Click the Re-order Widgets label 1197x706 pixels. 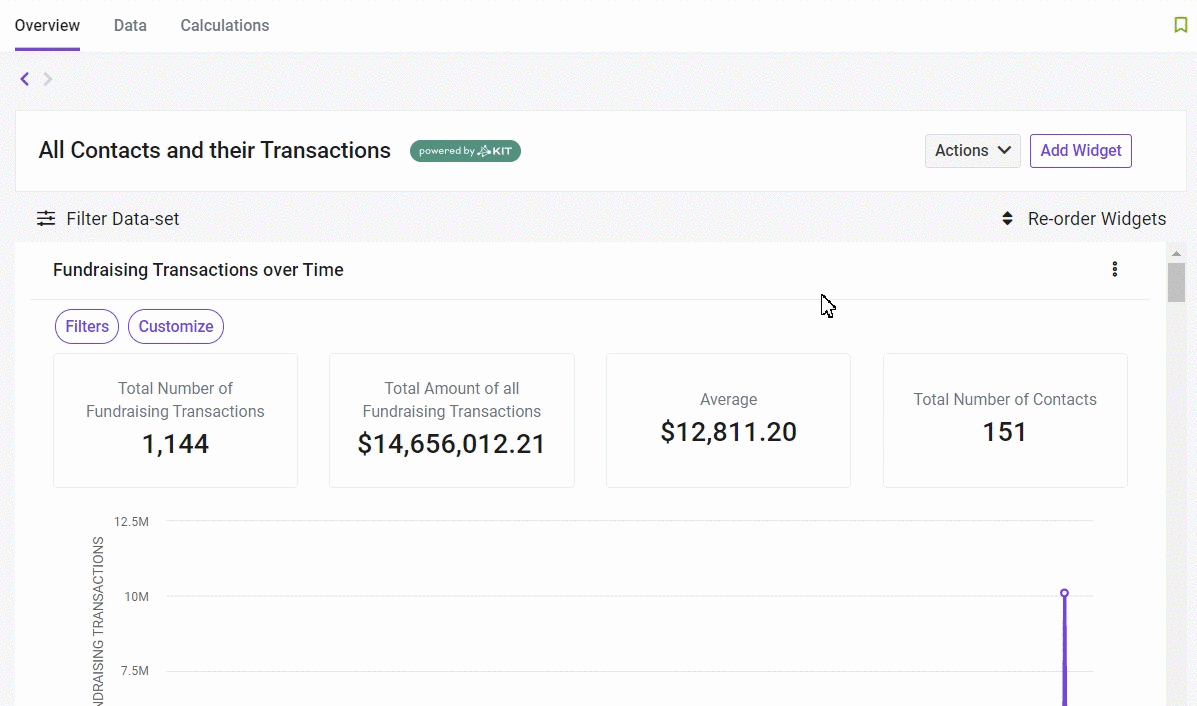coord(1096,219)
